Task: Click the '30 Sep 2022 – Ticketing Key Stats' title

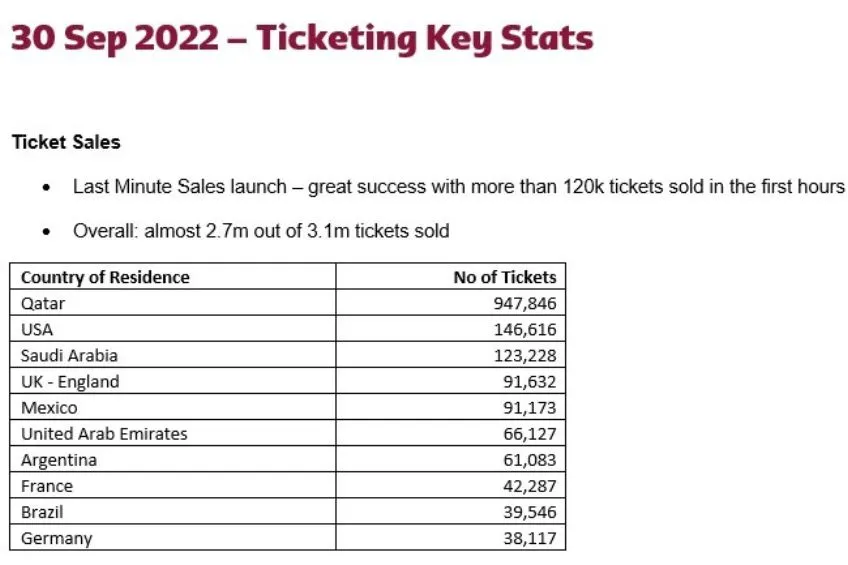Action: (301, 39)
